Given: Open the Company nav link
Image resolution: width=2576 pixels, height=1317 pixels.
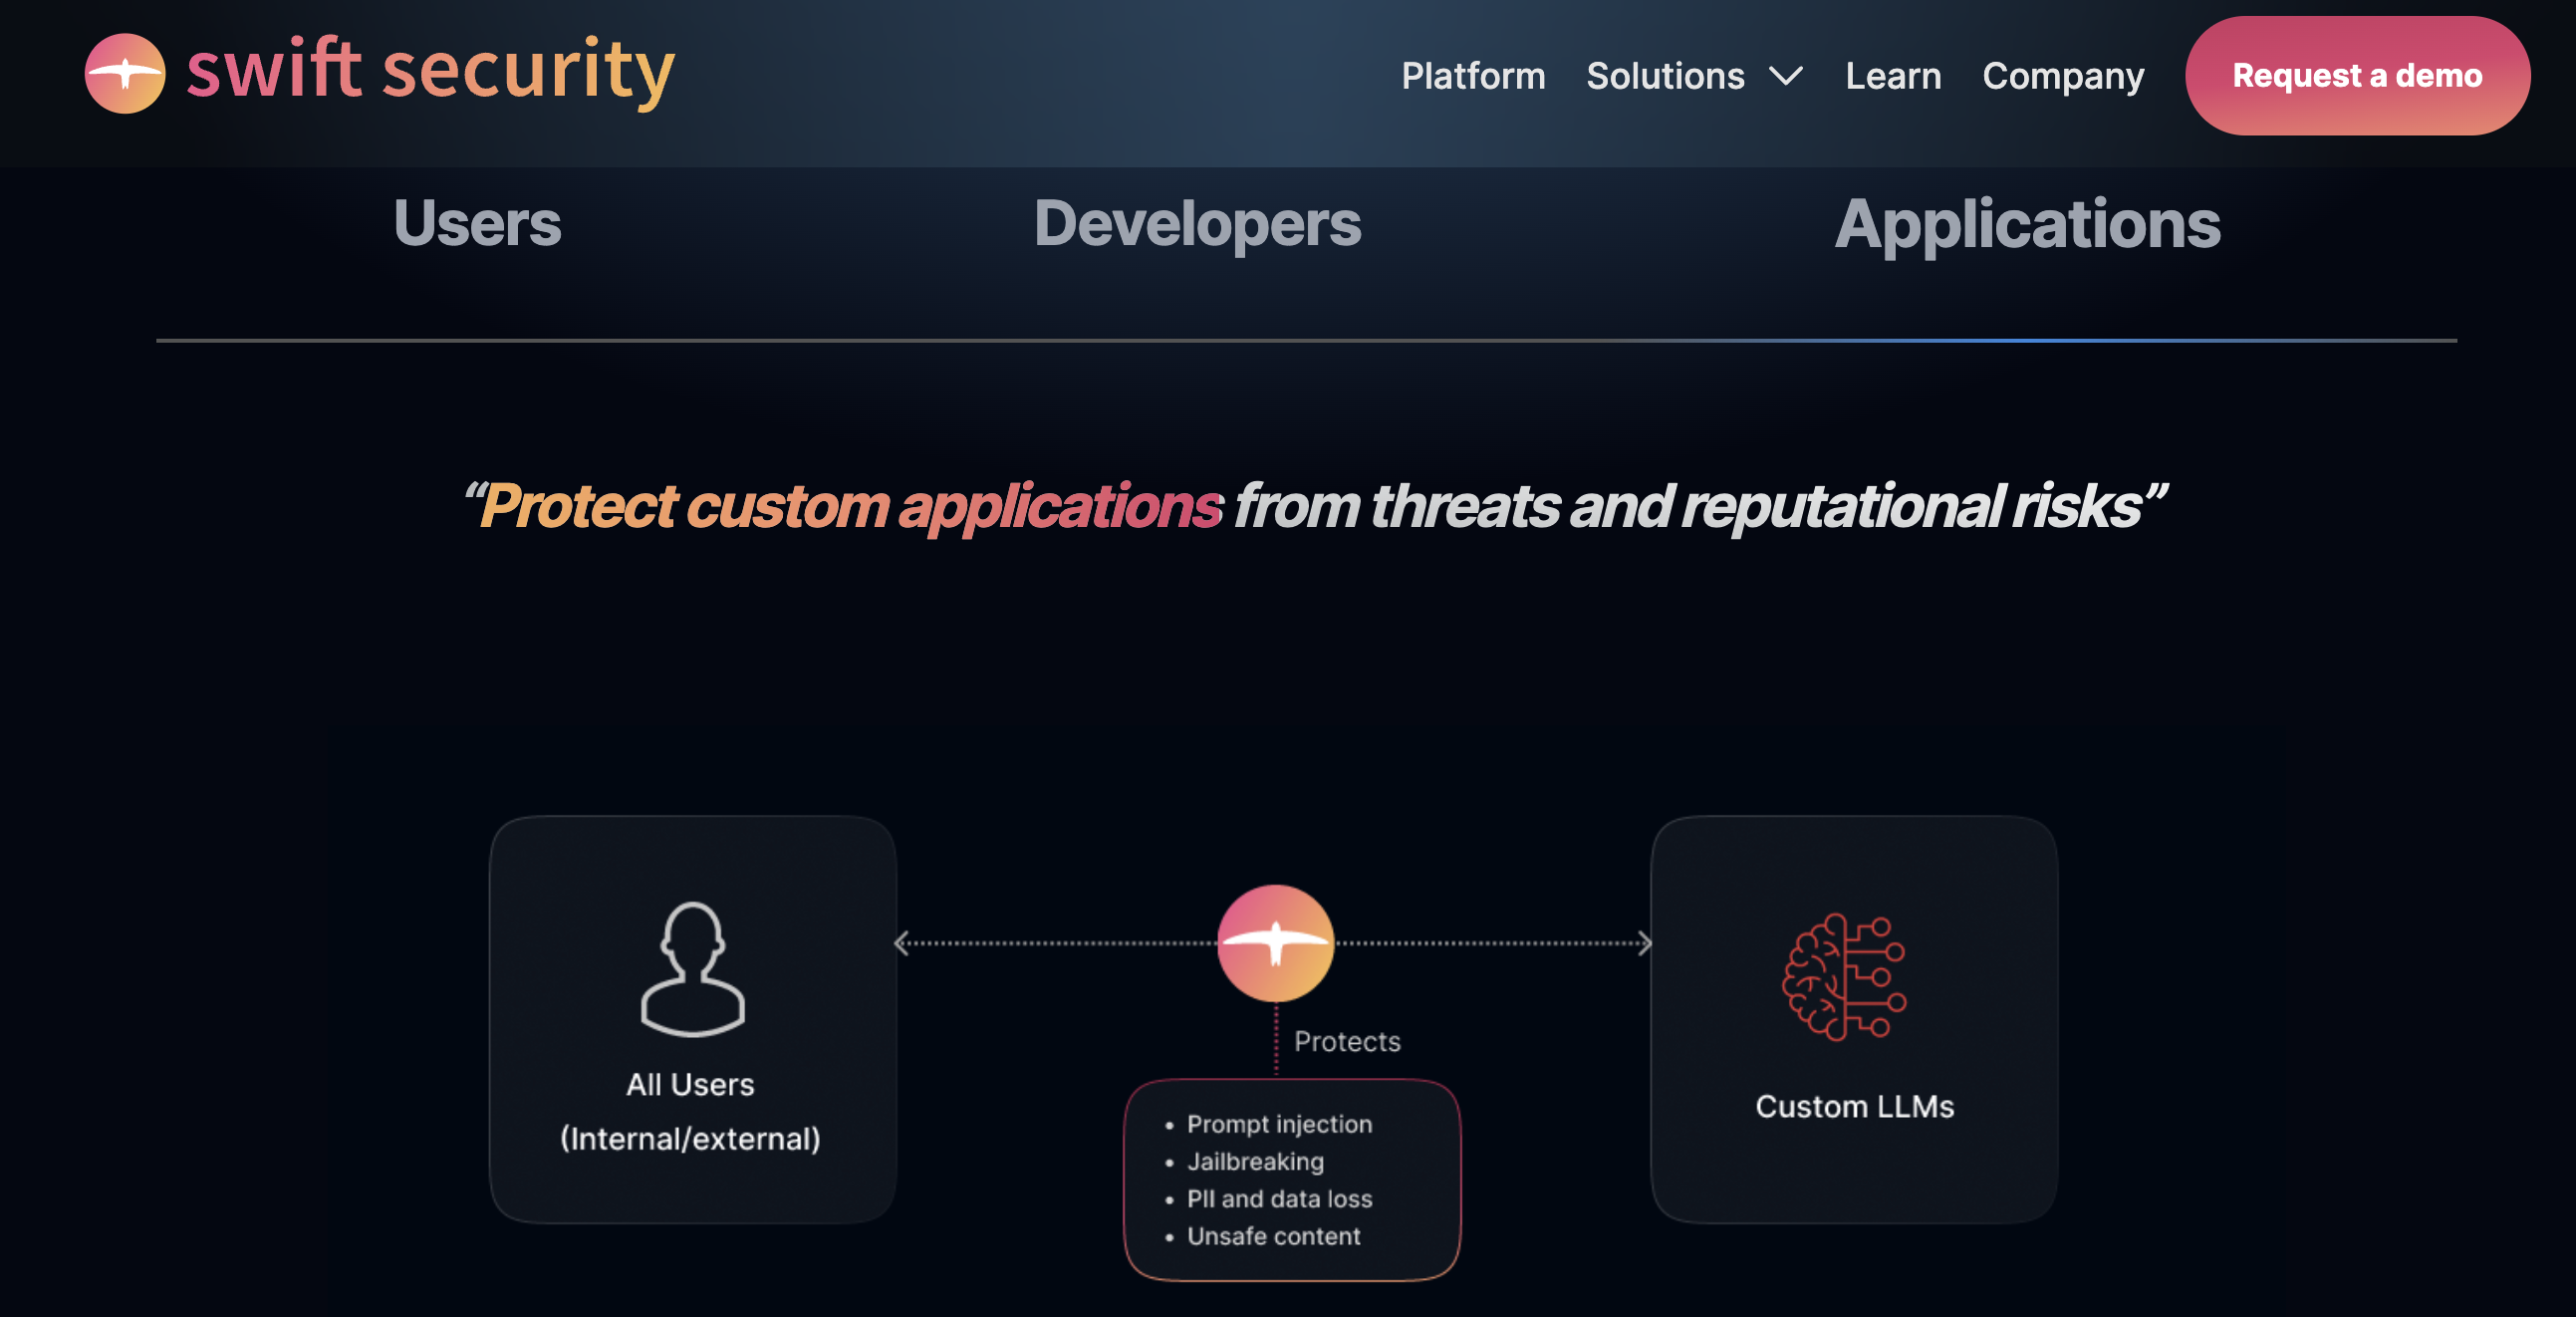Looking at the screenshot, I should pos(2062,76).
